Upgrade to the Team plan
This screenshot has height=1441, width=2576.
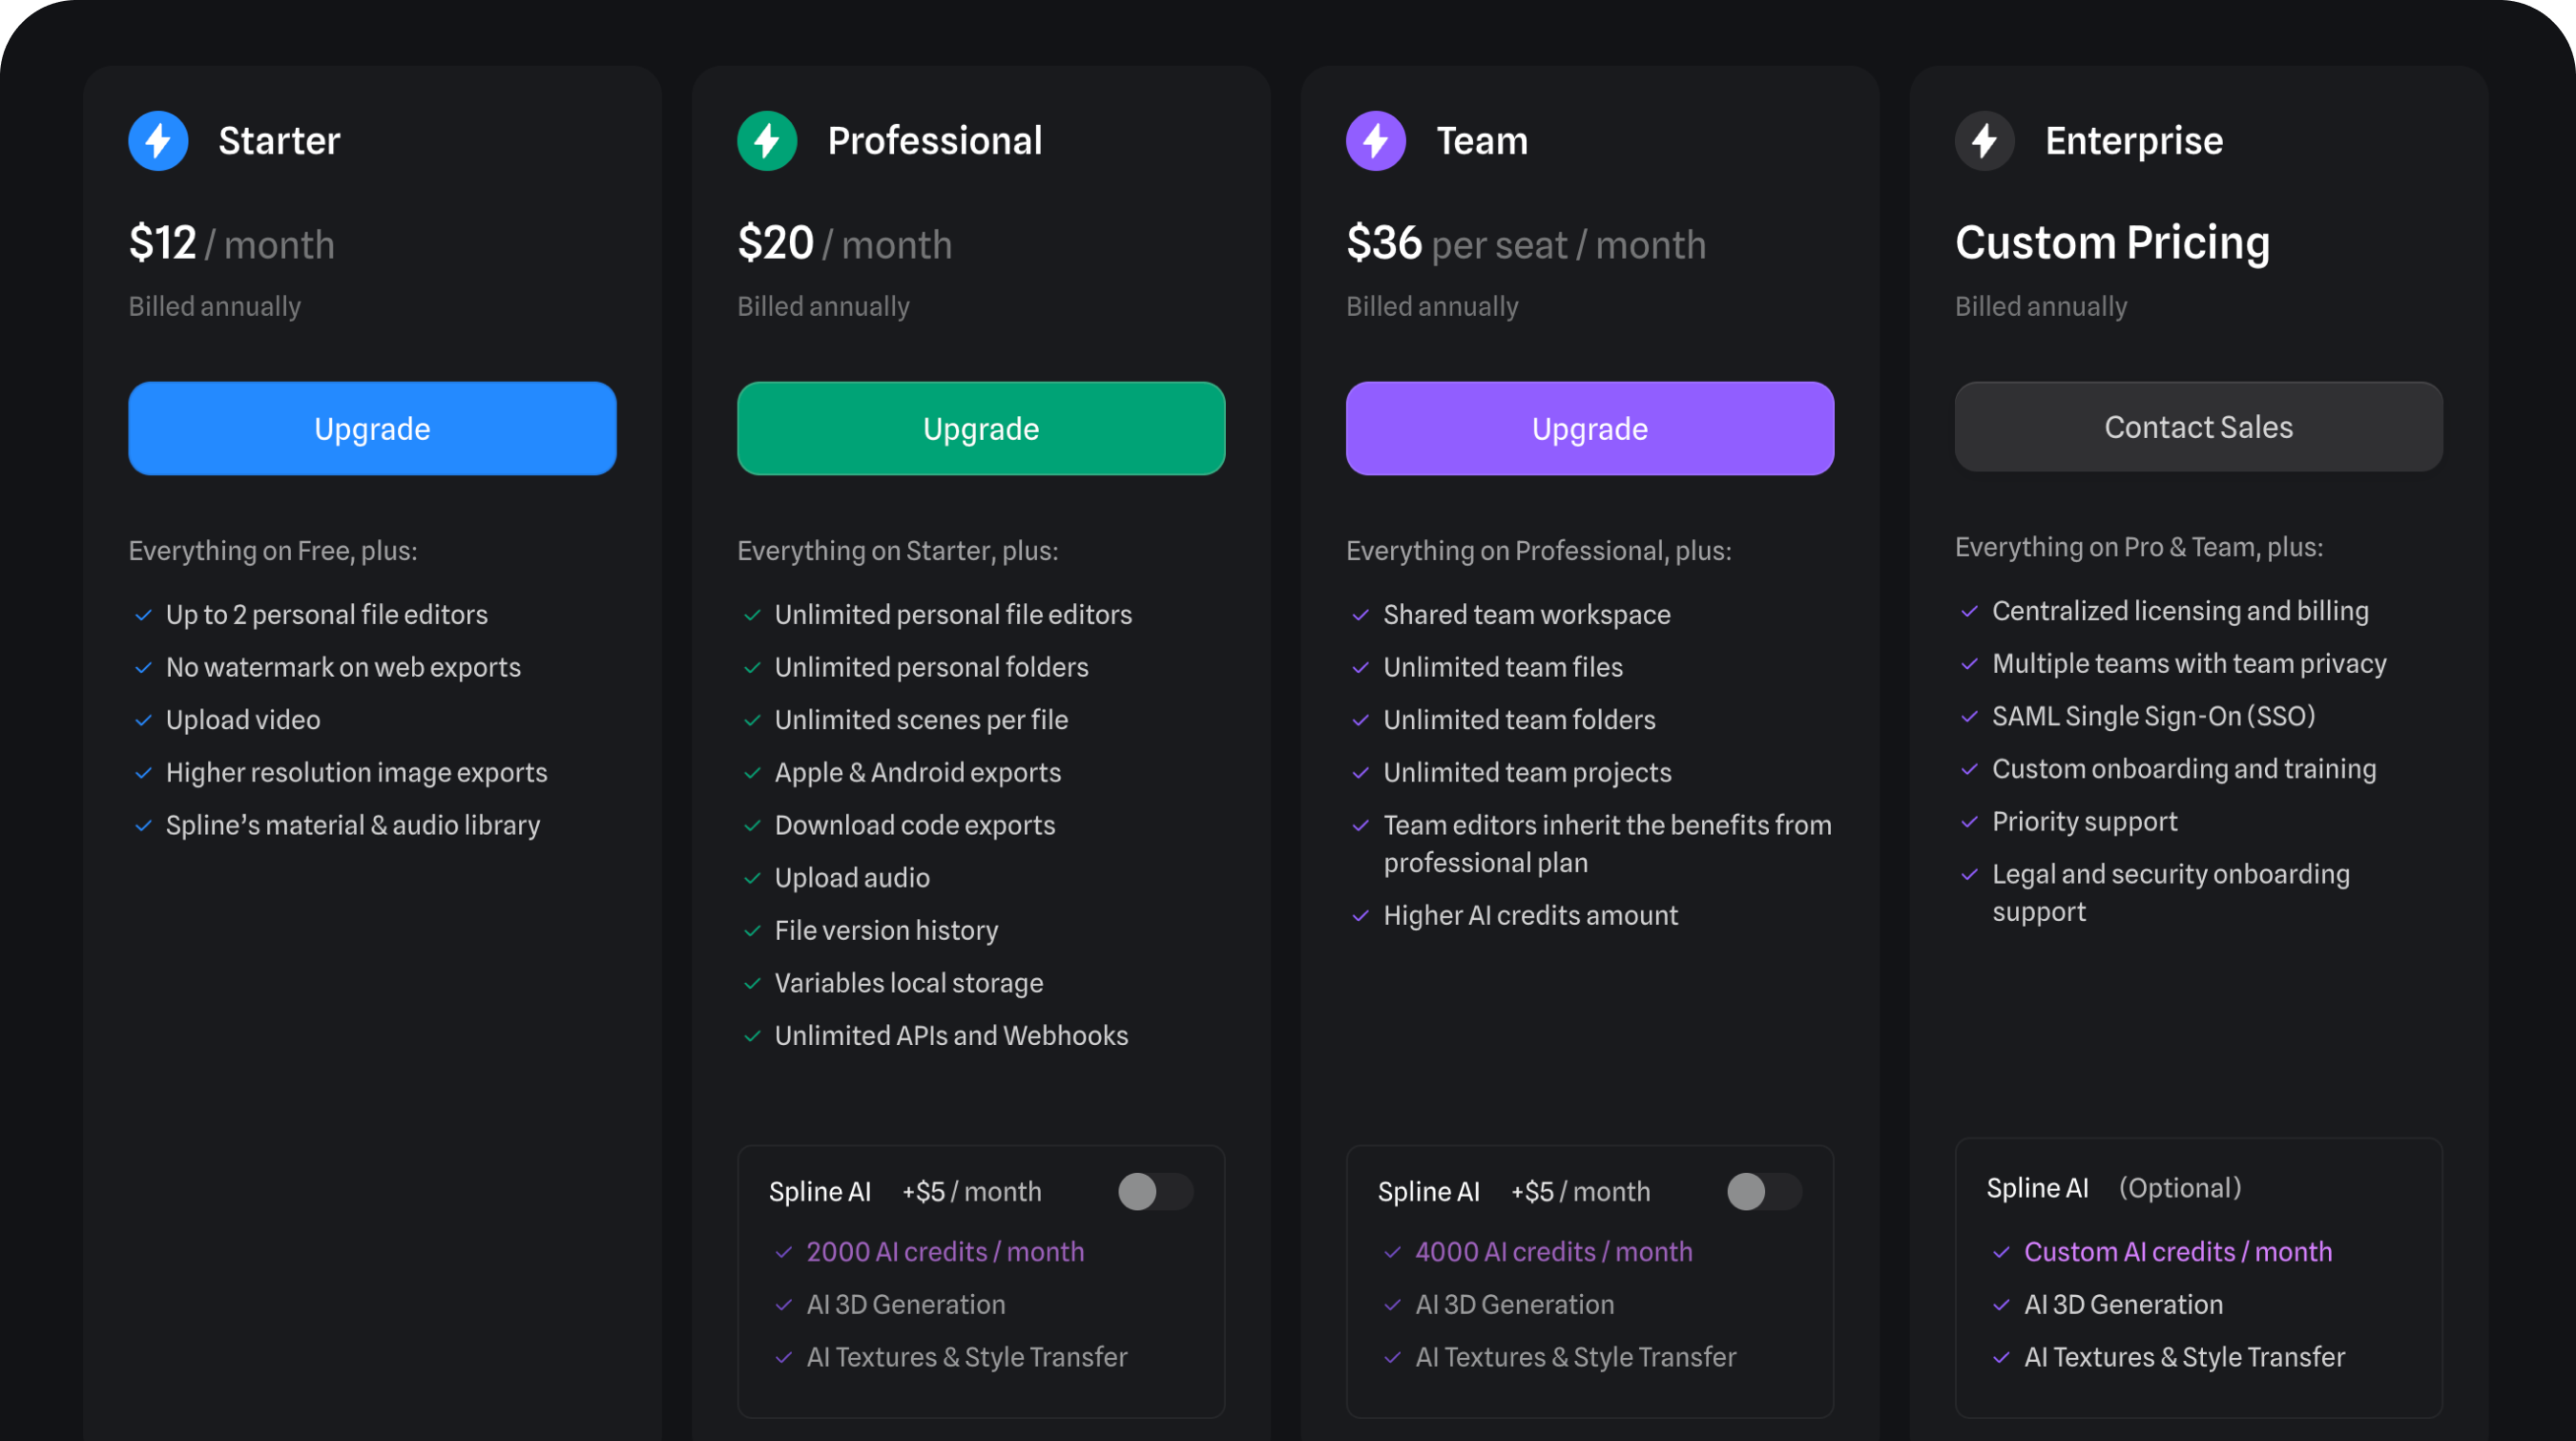point(1589,428)
